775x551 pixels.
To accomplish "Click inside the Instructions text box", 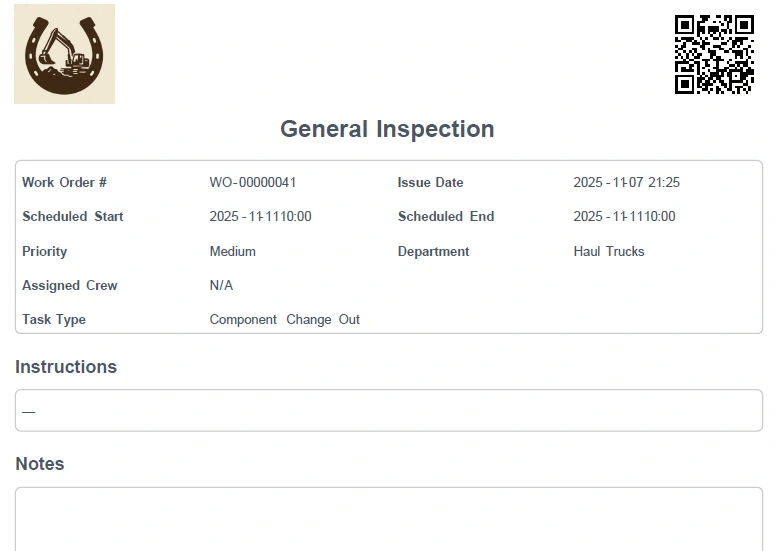I will (388, 410).
